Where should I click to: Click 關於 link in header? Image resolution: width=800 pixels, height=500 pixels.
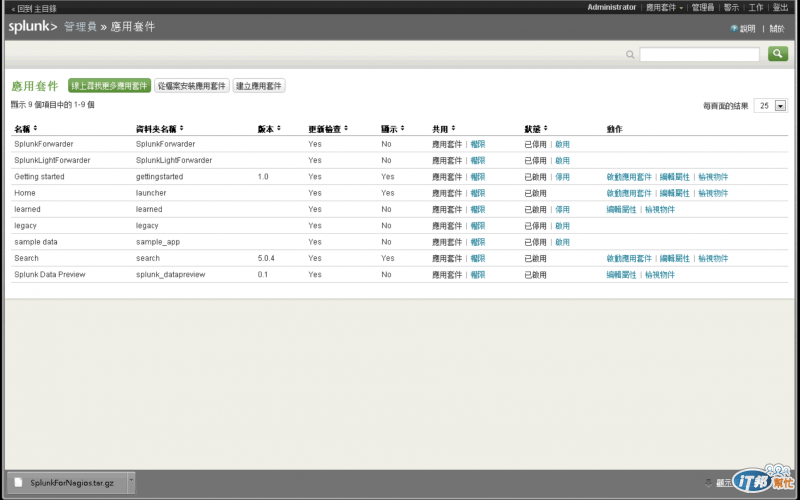[777, 29]
